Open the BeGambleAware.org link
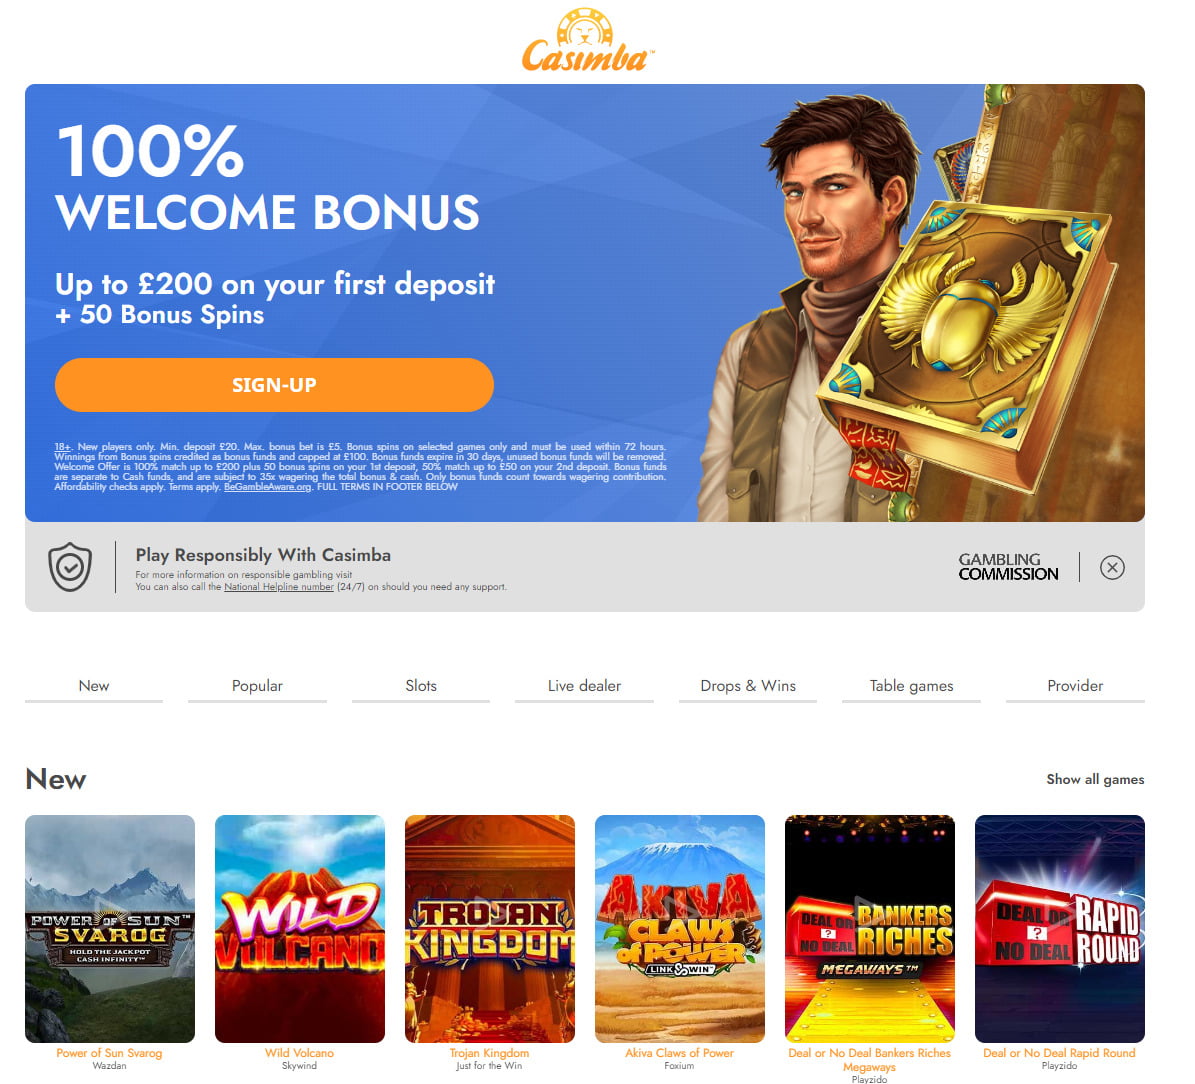This screenshot has height=1084, width=1195. tap(268, 487)
